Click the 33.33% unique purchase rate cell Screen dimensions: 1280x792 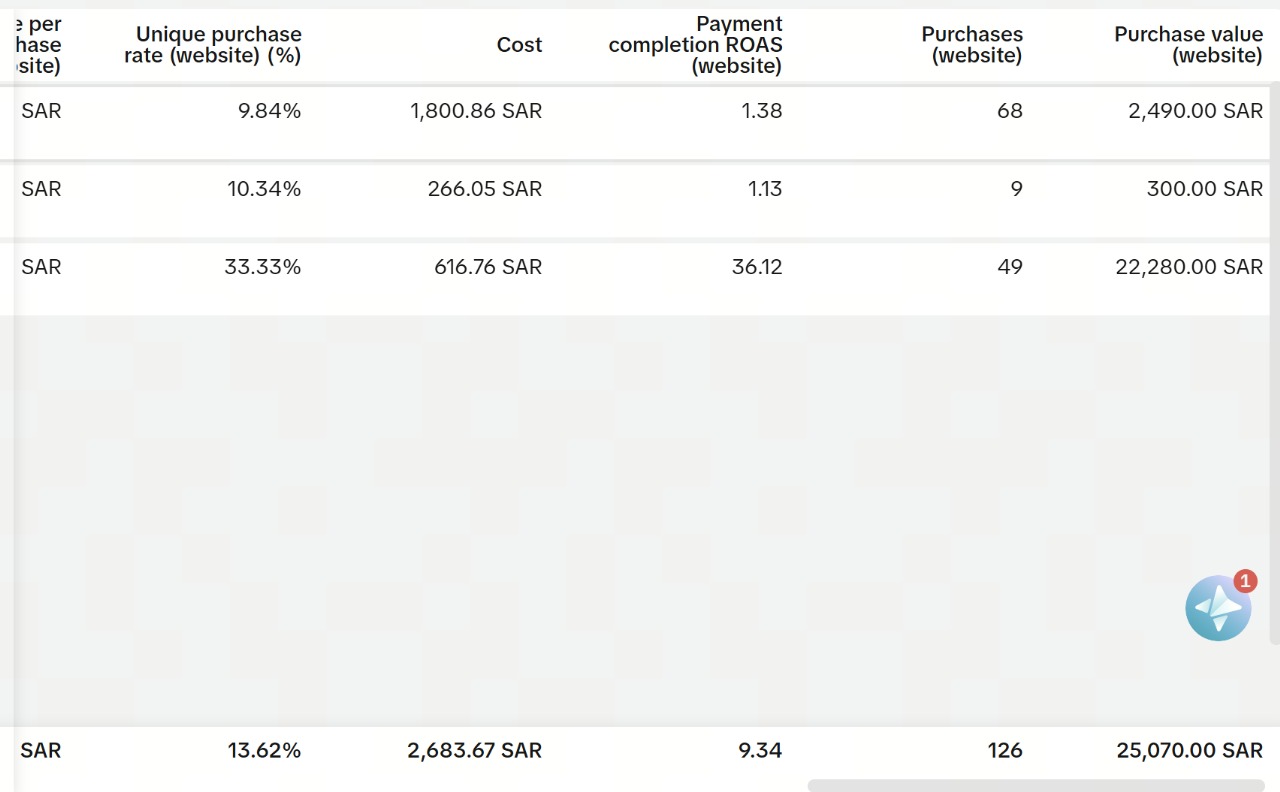coord(263,267)
